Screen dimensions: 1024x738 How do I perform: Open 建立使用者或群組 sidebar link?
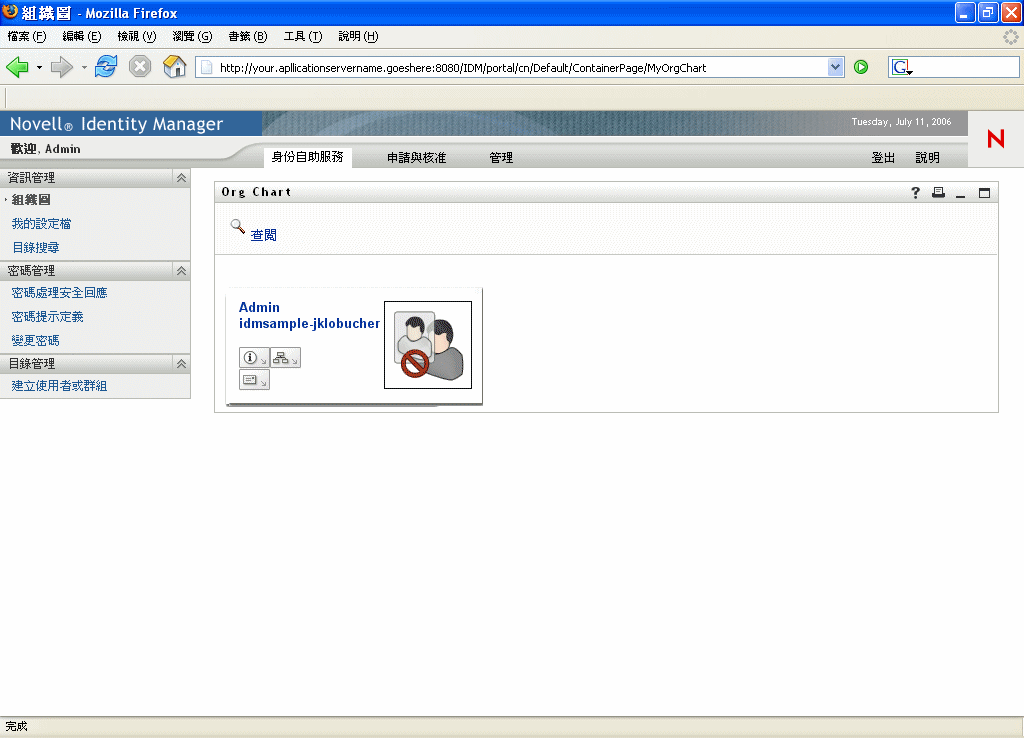click(59, 385)
